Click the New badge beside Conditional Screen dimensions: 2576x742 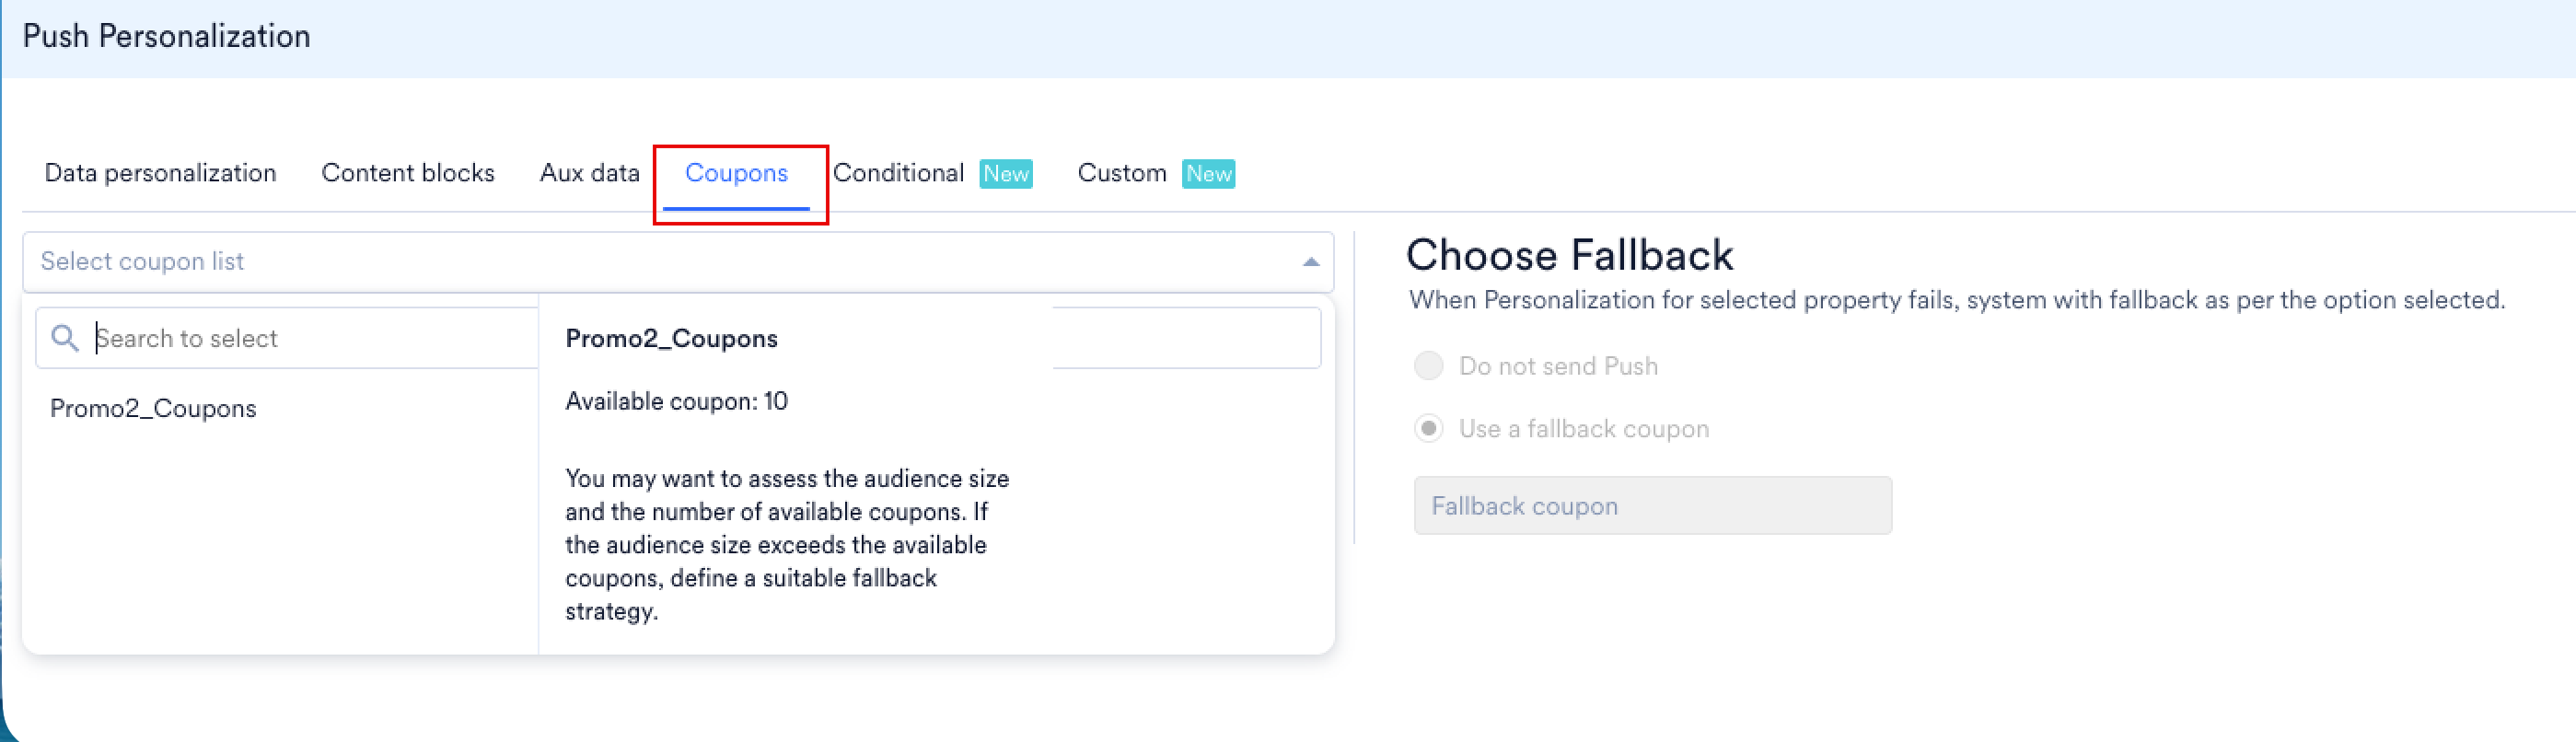point(1005,174)
